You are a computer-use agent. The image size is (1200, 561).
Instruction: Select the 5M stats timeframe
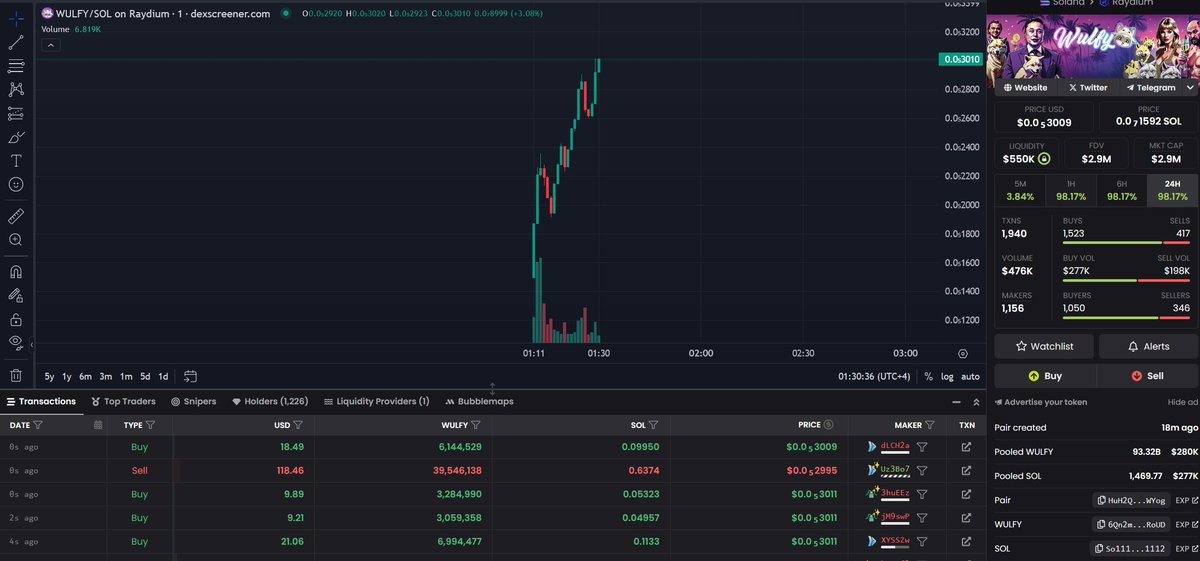(1020, 190)
